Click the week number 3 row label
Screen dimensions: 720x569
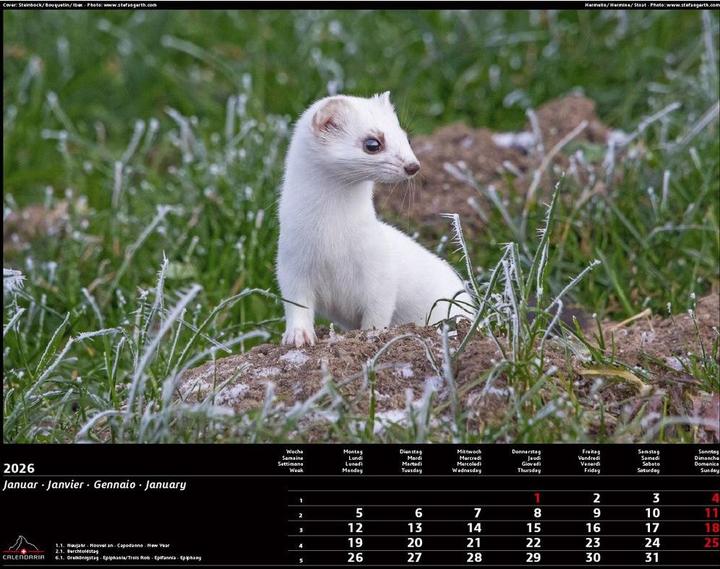(301, 530)
